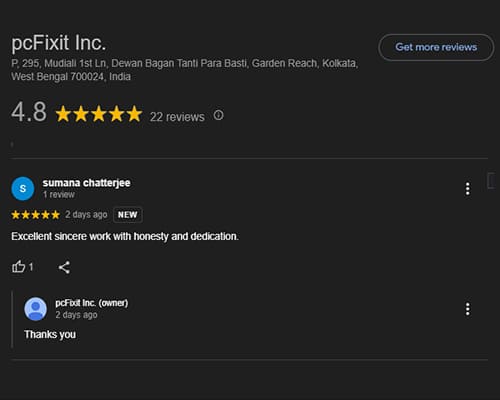
Task: Click the Garden Reach, Kolkata address text
Action: point(305,63)
